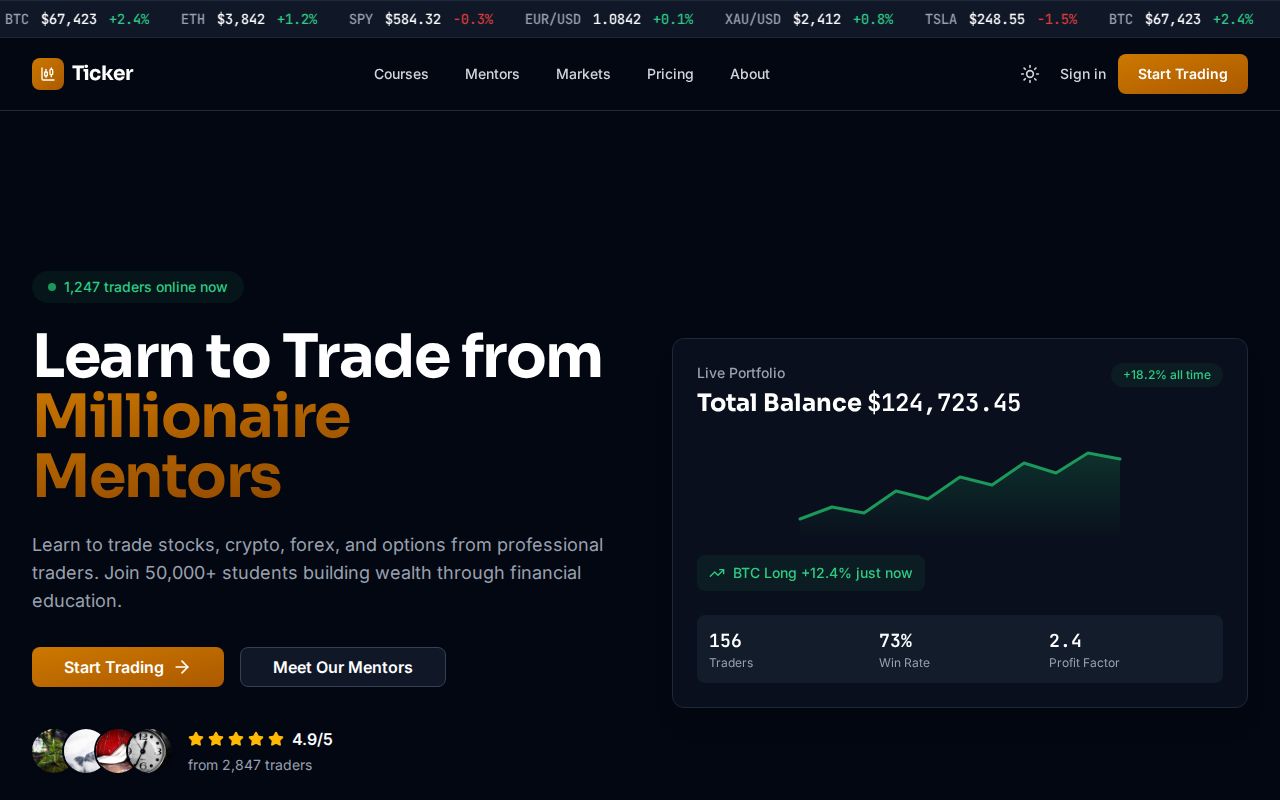The height and width of the screenshot is (800, 1280).
Task: Open the Courses menu item
Action: pyautogui.click(x=401, y=74)
